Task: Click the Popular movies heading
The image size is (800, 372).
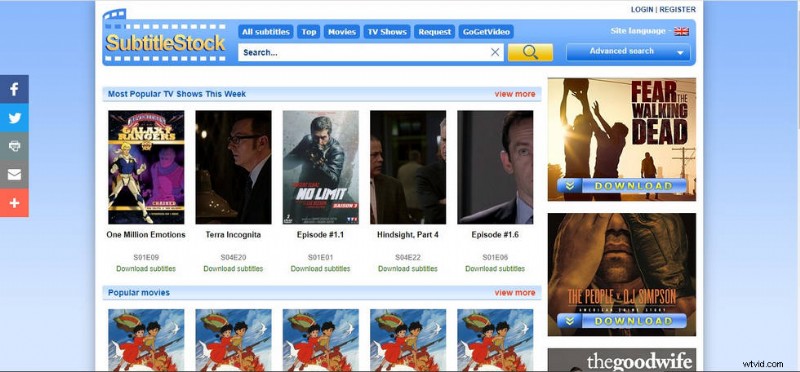Action: pyautogui.click(x=139, y=292)
